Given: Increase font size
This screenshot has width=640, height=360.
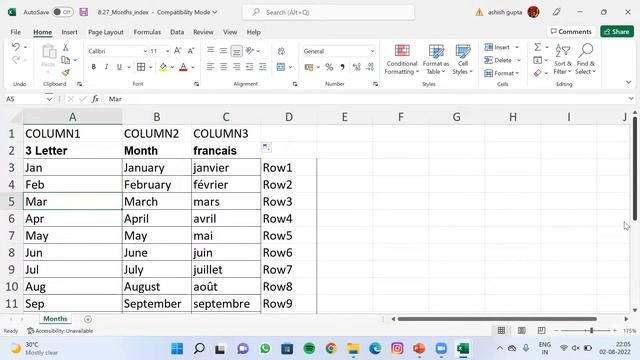Looking at the screenshot, I should [x=178, y=51].
